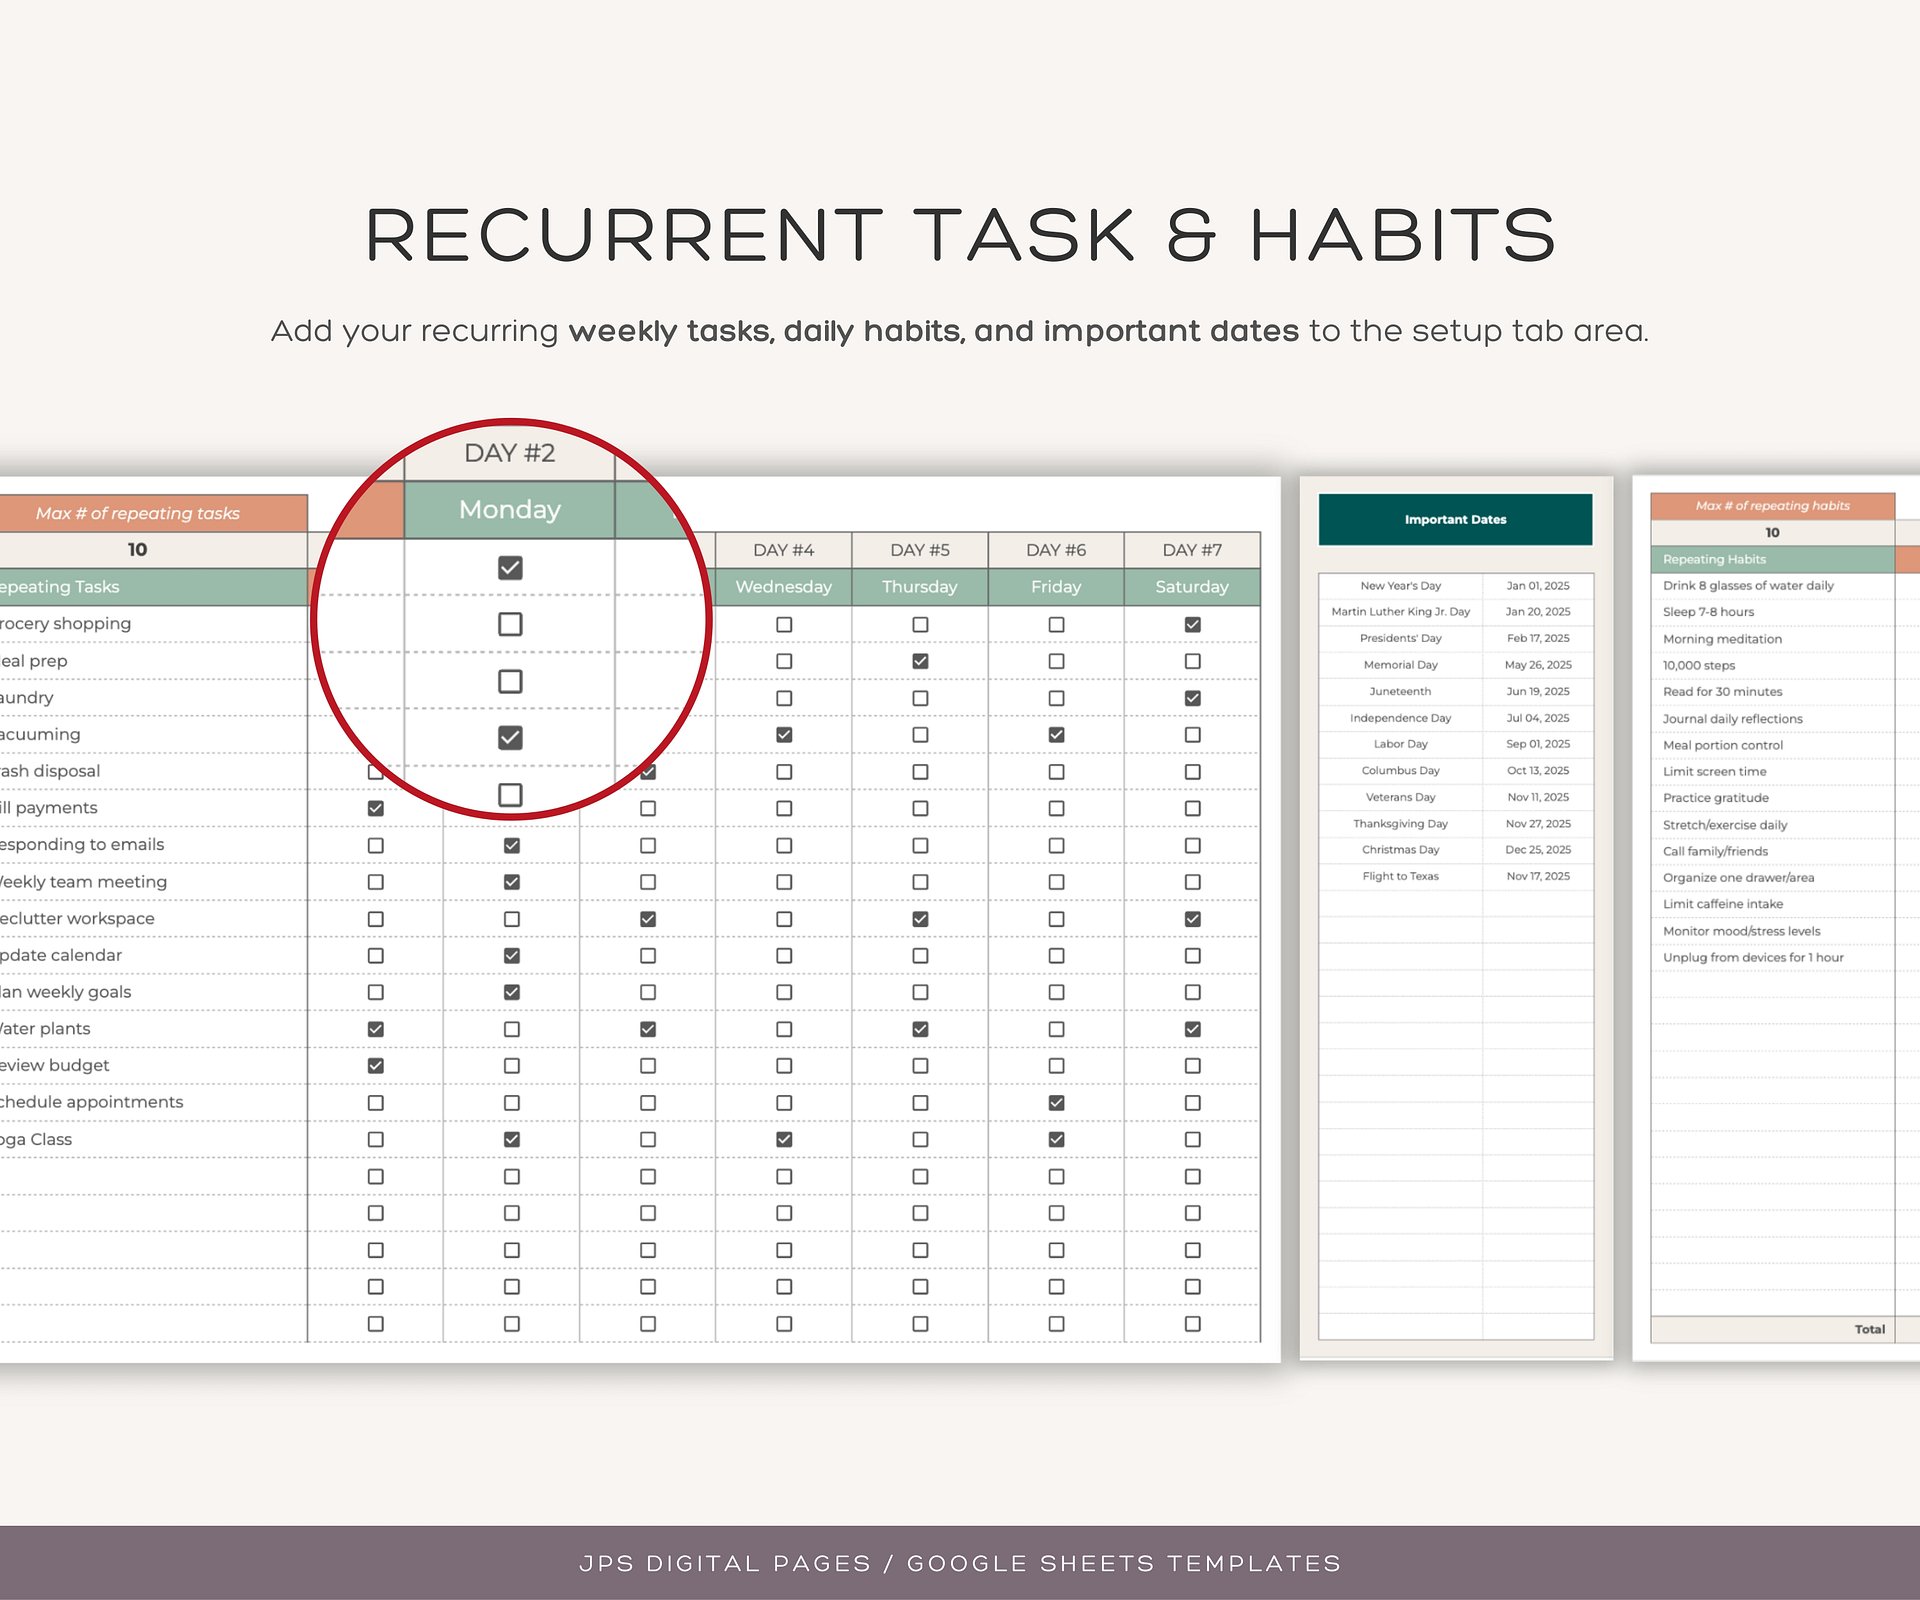Select the Independence Day entry
The width and height of the screenshot is (1920, 1600).
coord(1400,718)
